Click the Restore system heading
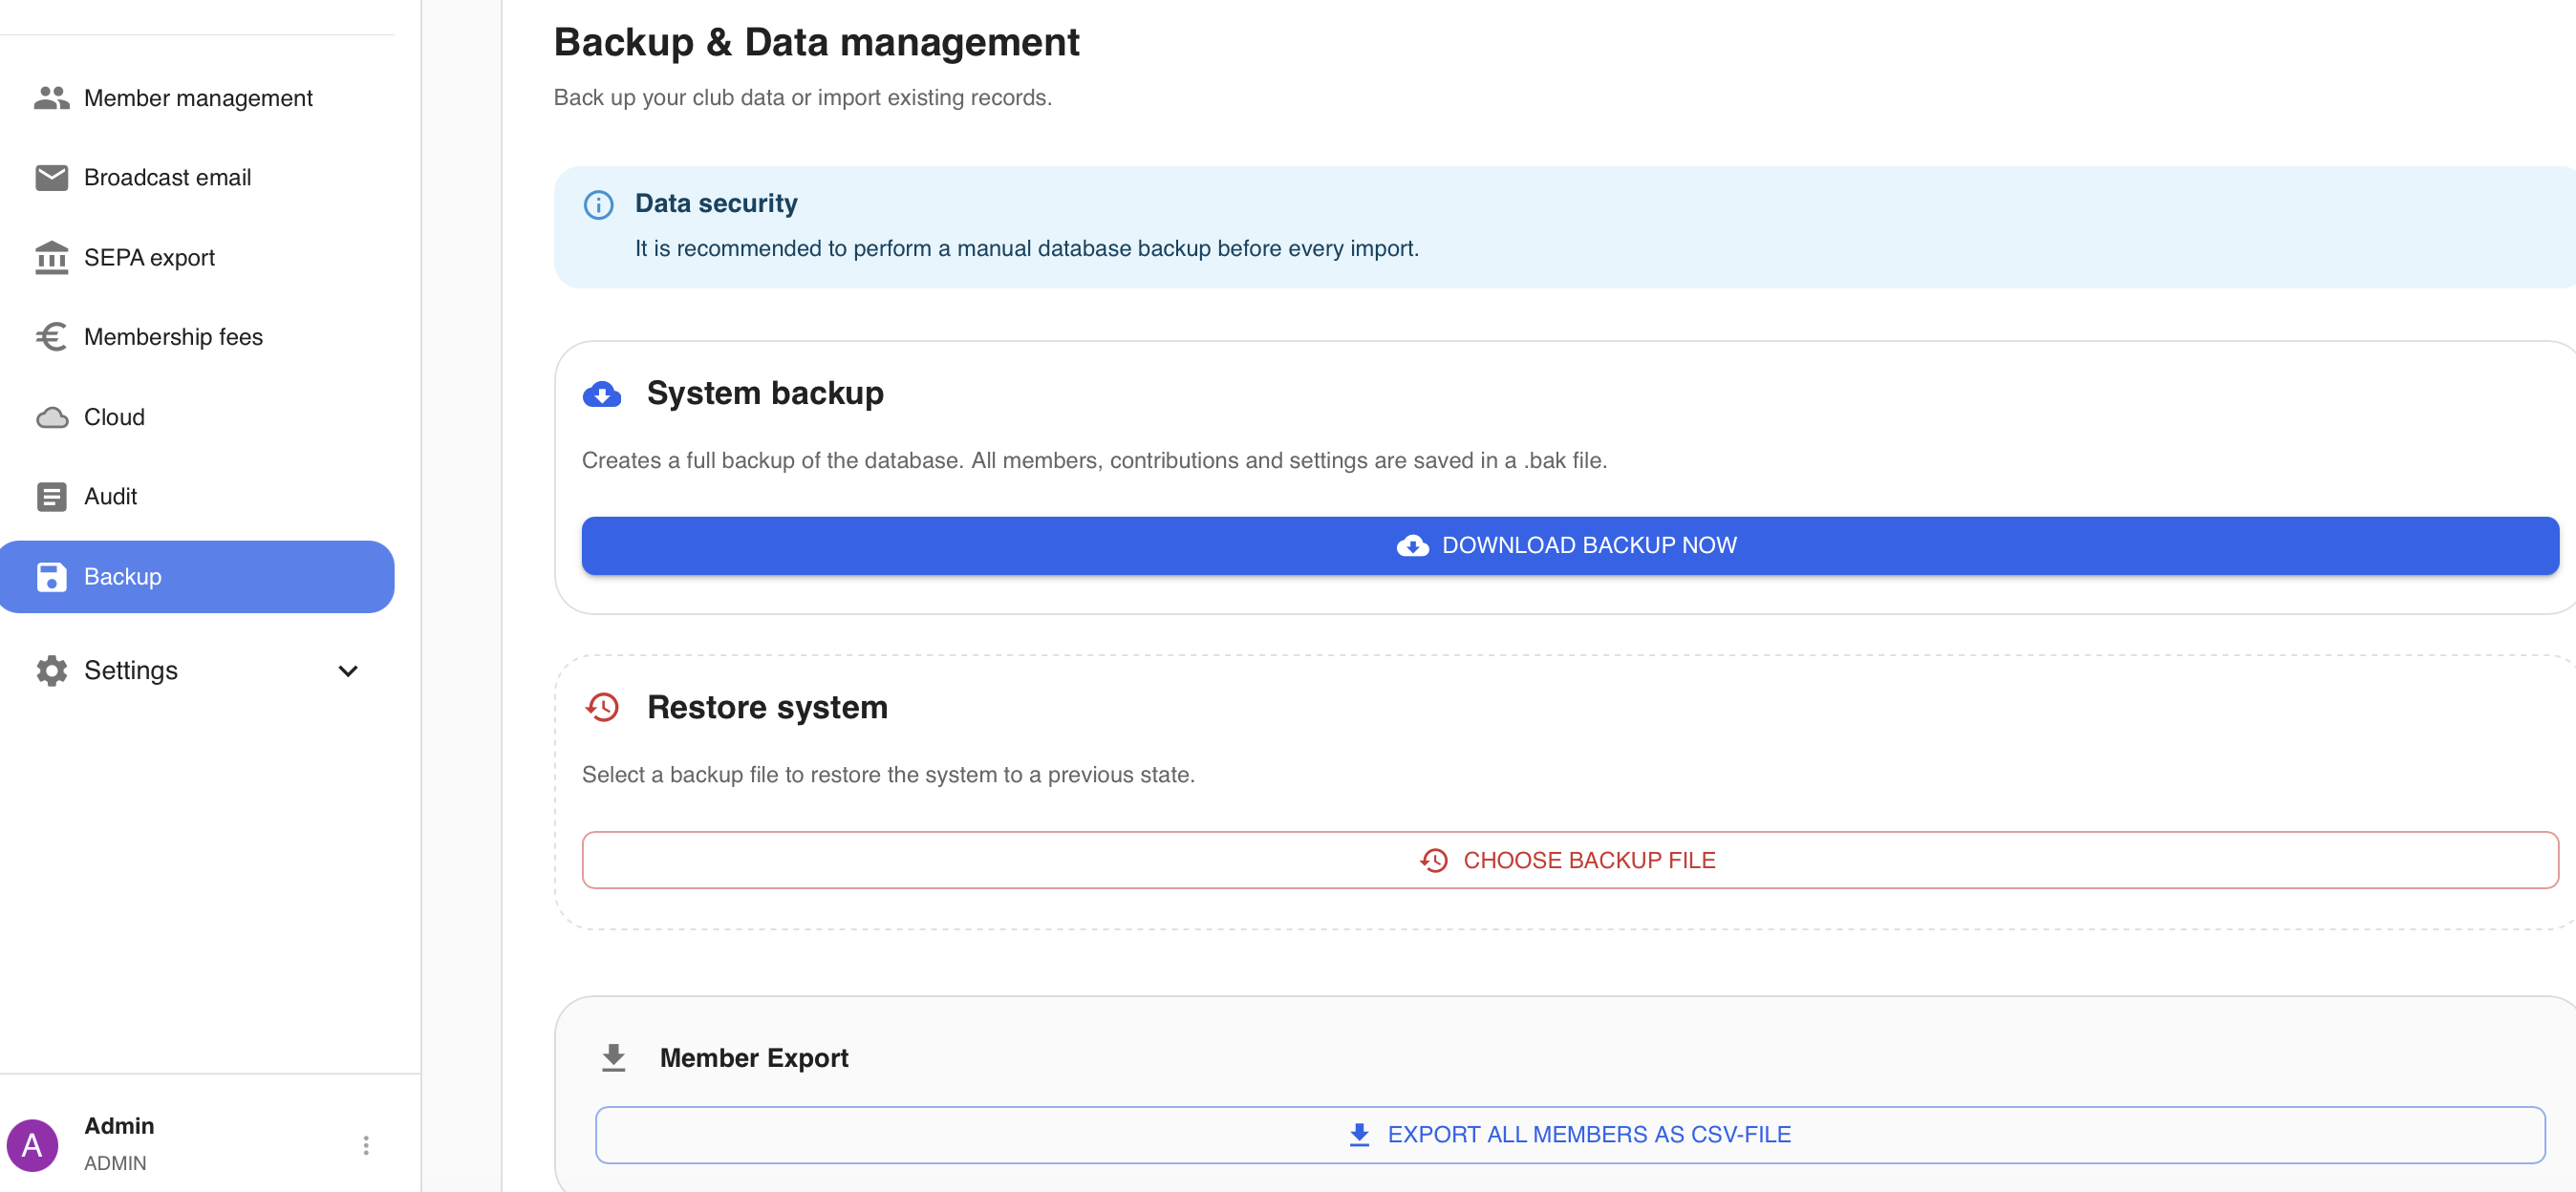 coord(767,707)
